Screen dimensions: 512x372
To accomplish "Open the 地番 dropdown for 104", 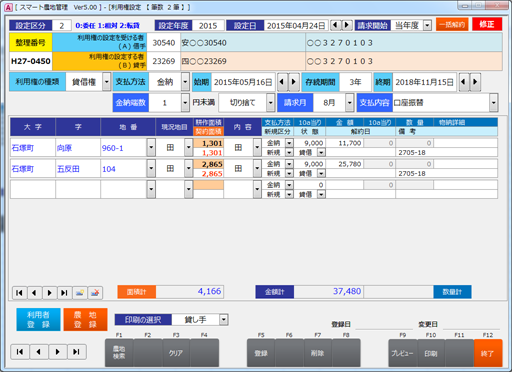I will point(151,169).
